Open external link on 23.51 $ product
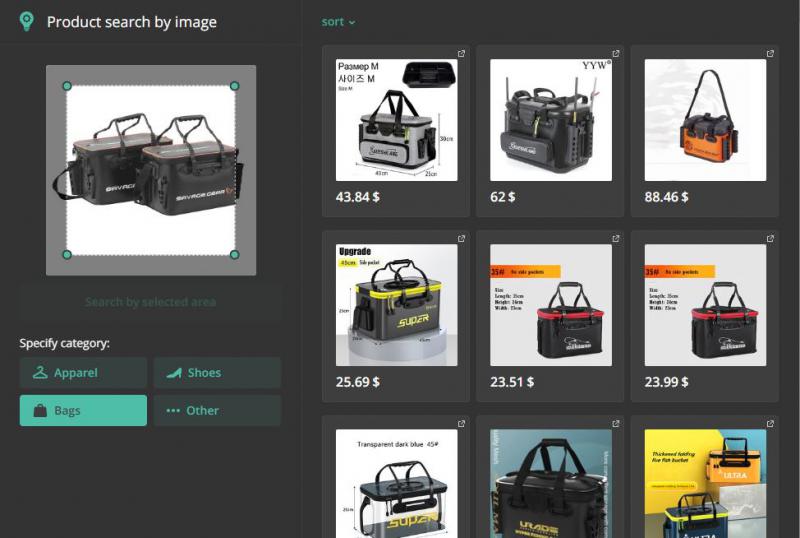Image resolution: width=800 pixels, height=538 pixels. 615,239
